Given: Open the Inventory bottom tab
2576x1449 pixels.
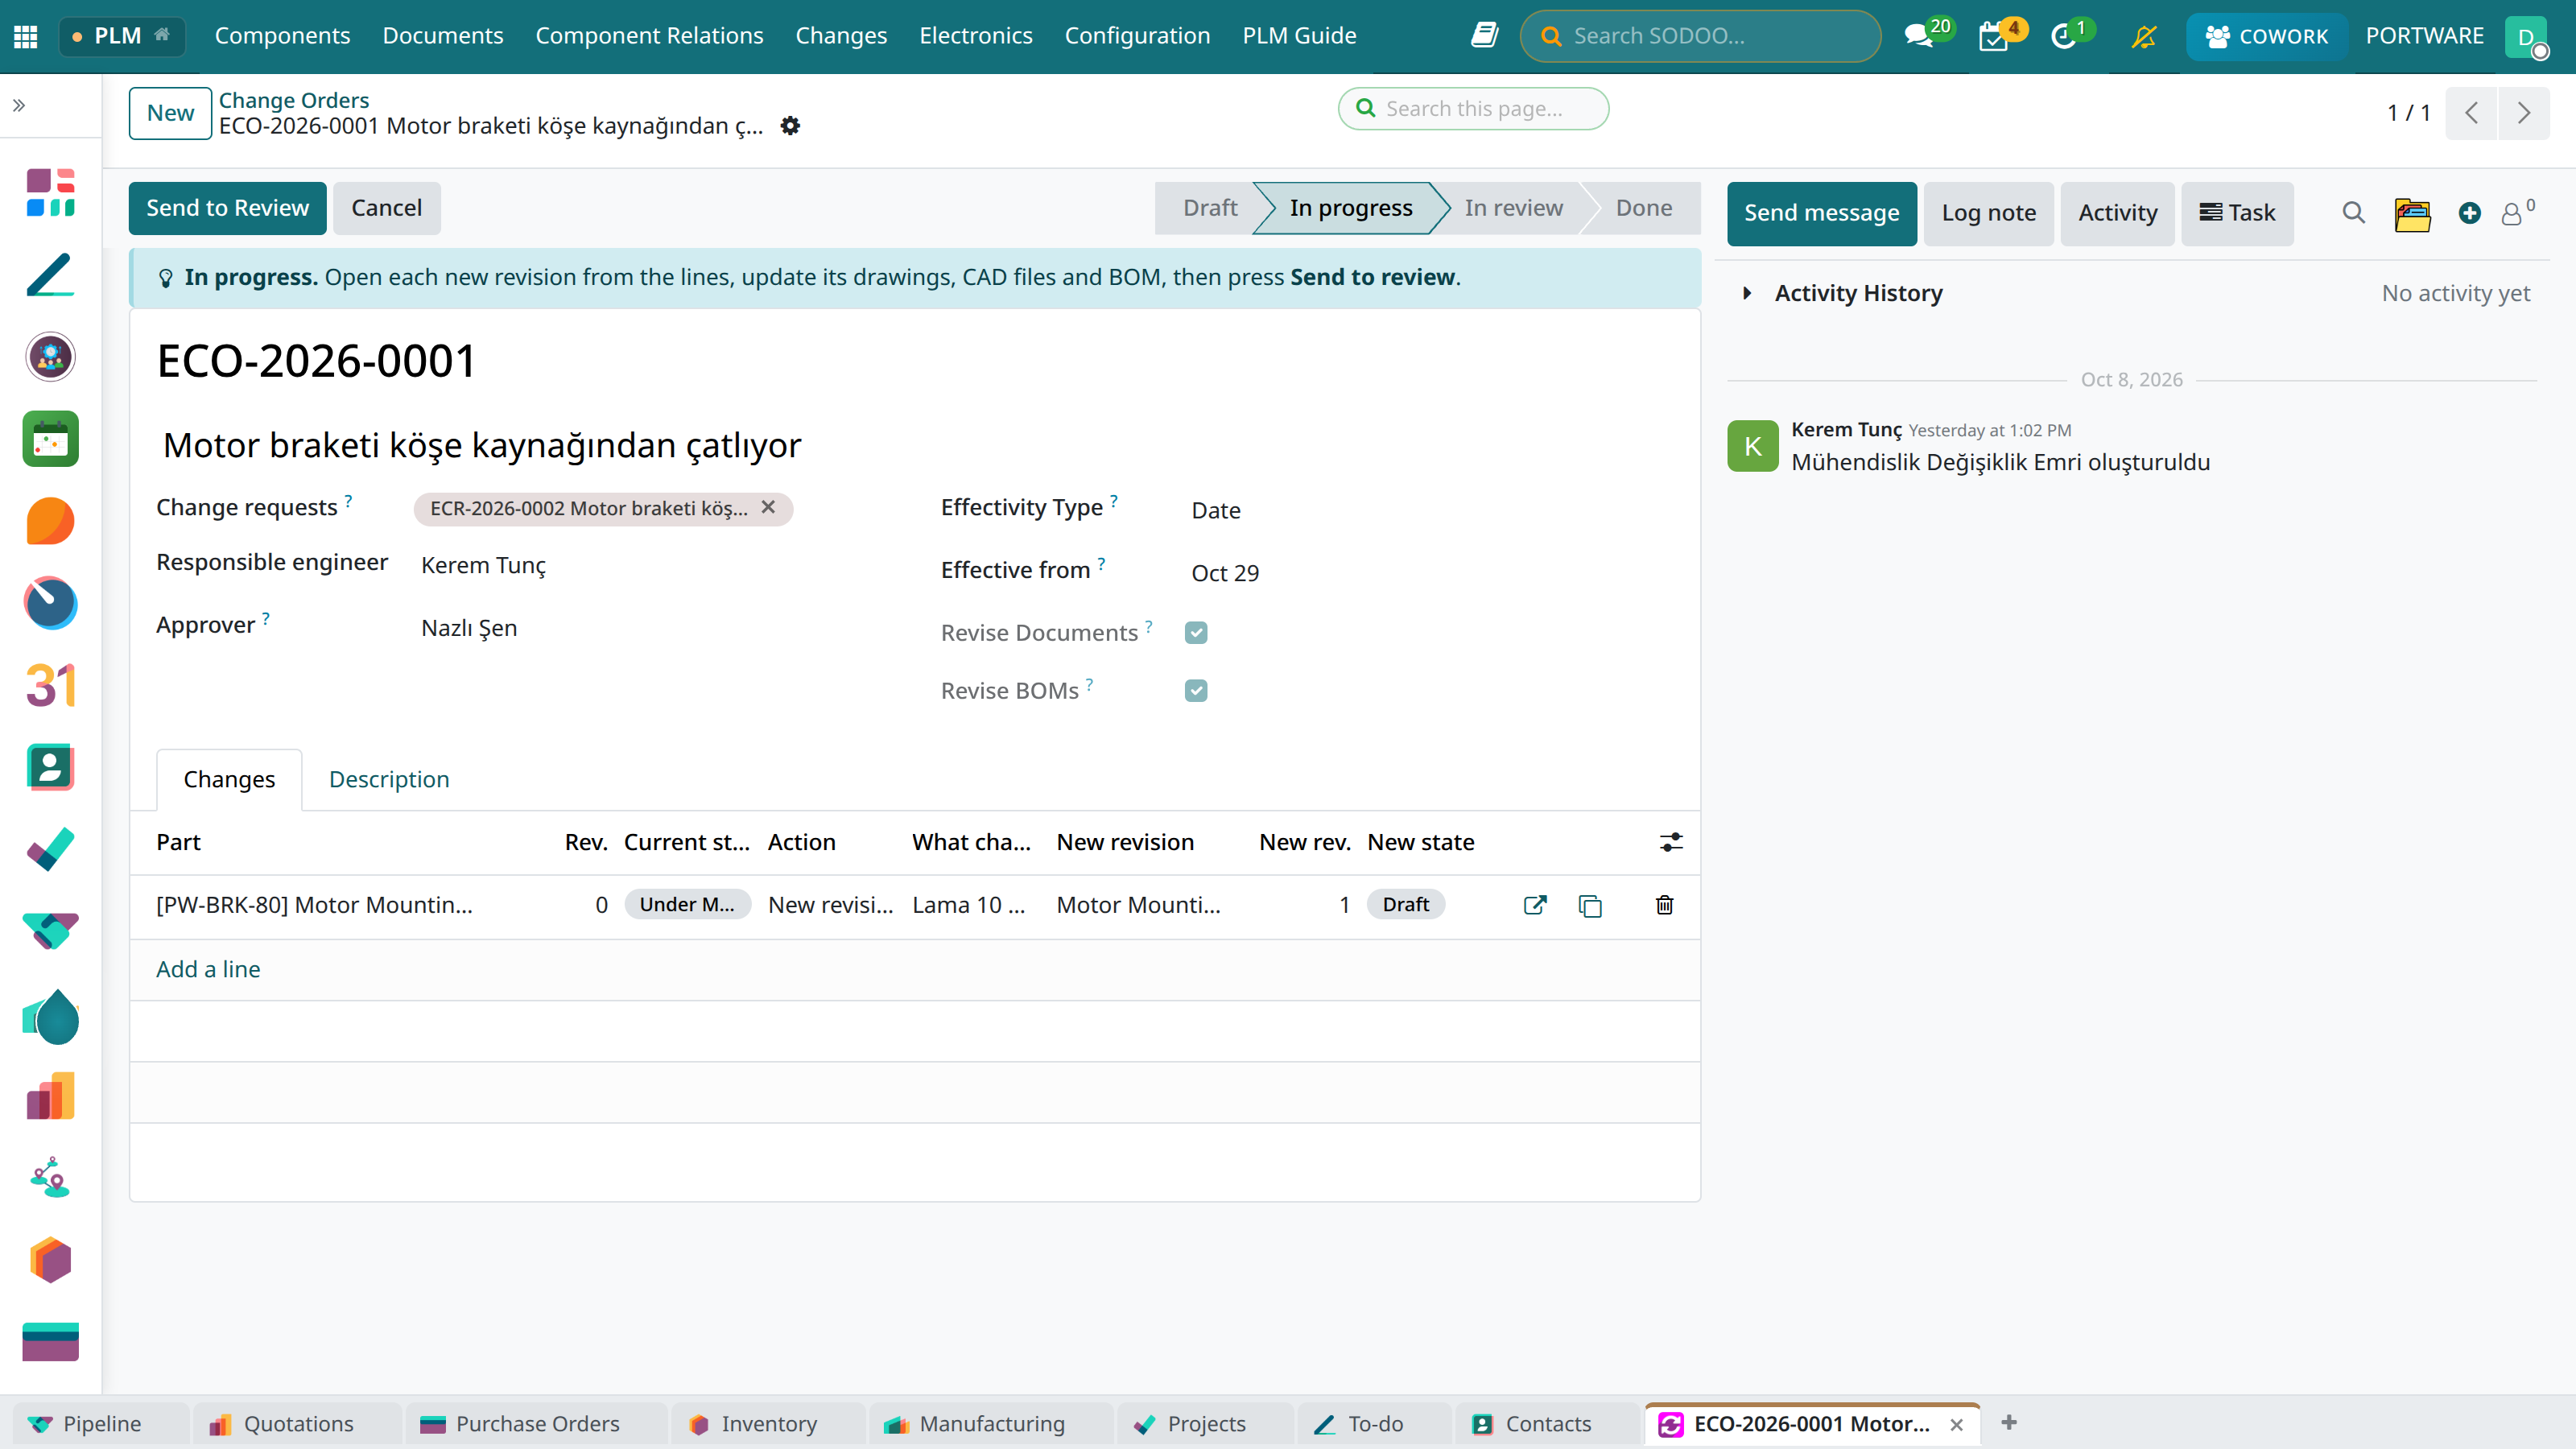Looking at the screenshot, I should click(x=768, y=1423).
